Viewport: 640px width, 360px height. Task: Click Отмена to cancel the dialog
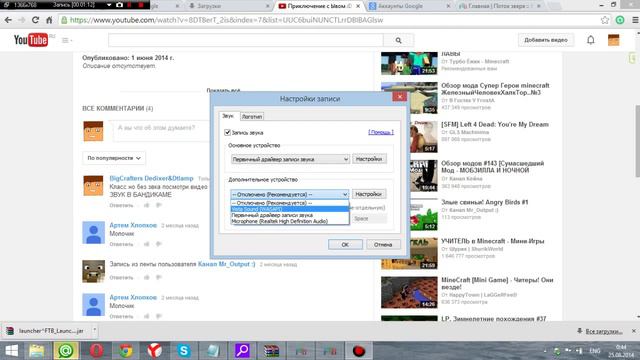383,244
